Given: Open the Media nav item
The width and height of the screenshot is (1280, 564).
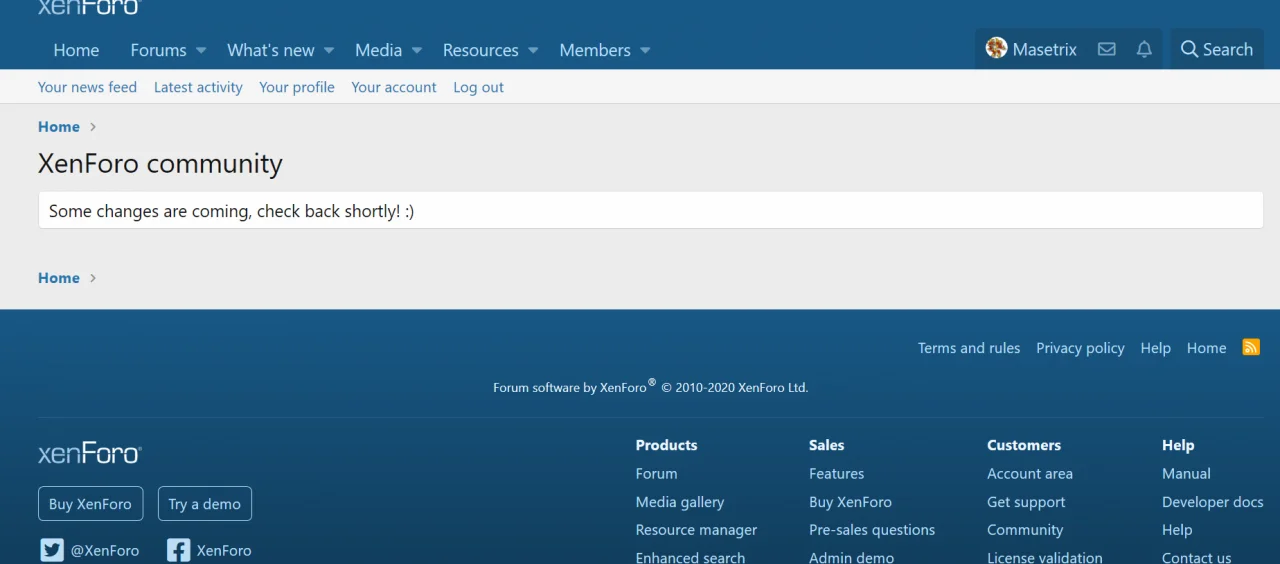Looking at the screenshot, I should (x=378, y=50).
